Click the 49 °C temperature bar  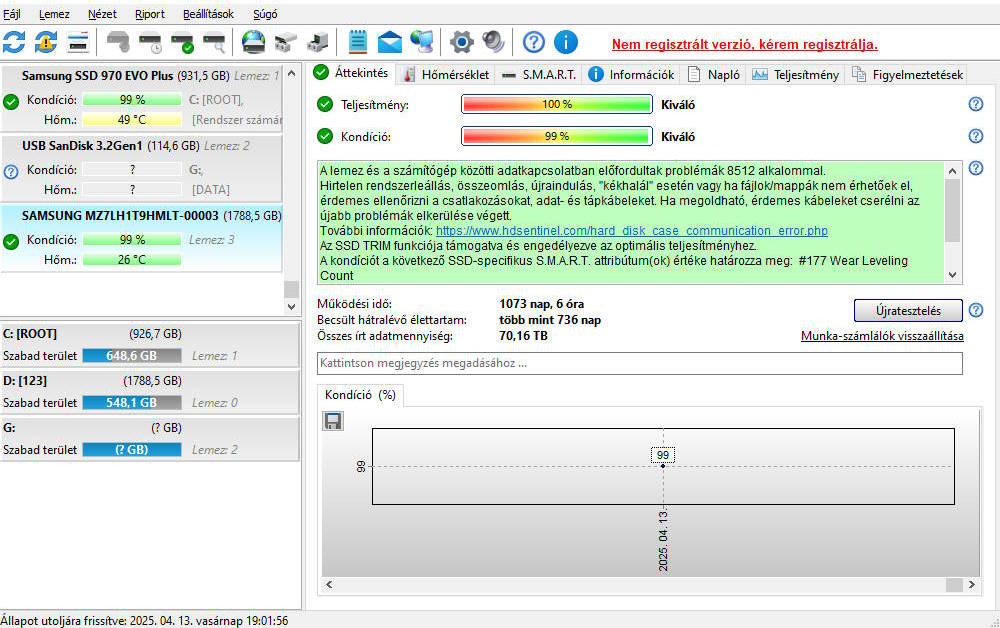point(132,119)
